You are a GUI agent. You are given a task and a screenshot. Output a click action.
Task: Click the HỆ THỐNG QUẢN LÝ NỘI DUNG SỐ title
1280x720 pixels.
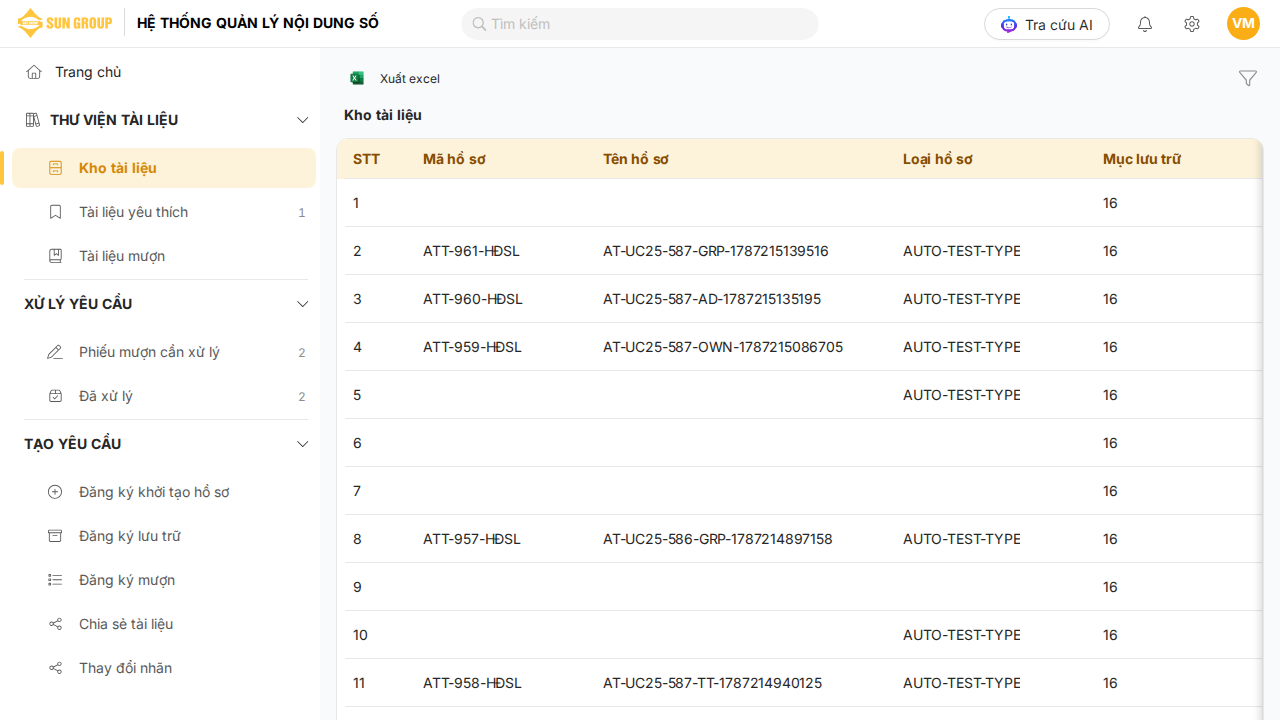click(x=258, y=23)
